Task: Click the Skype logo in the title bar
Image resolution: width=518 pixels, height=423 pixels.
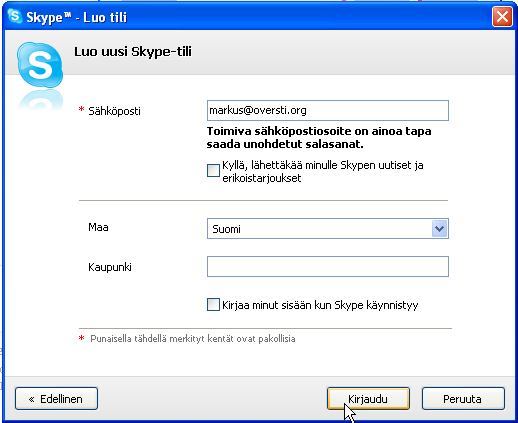Action: [15, 16]
